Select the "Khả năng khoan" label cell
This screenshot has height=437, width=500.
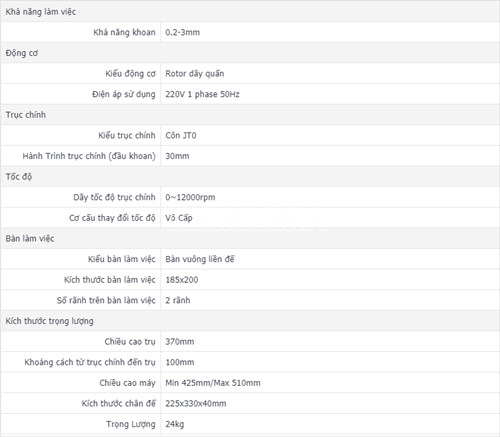[x=81, y=32]
